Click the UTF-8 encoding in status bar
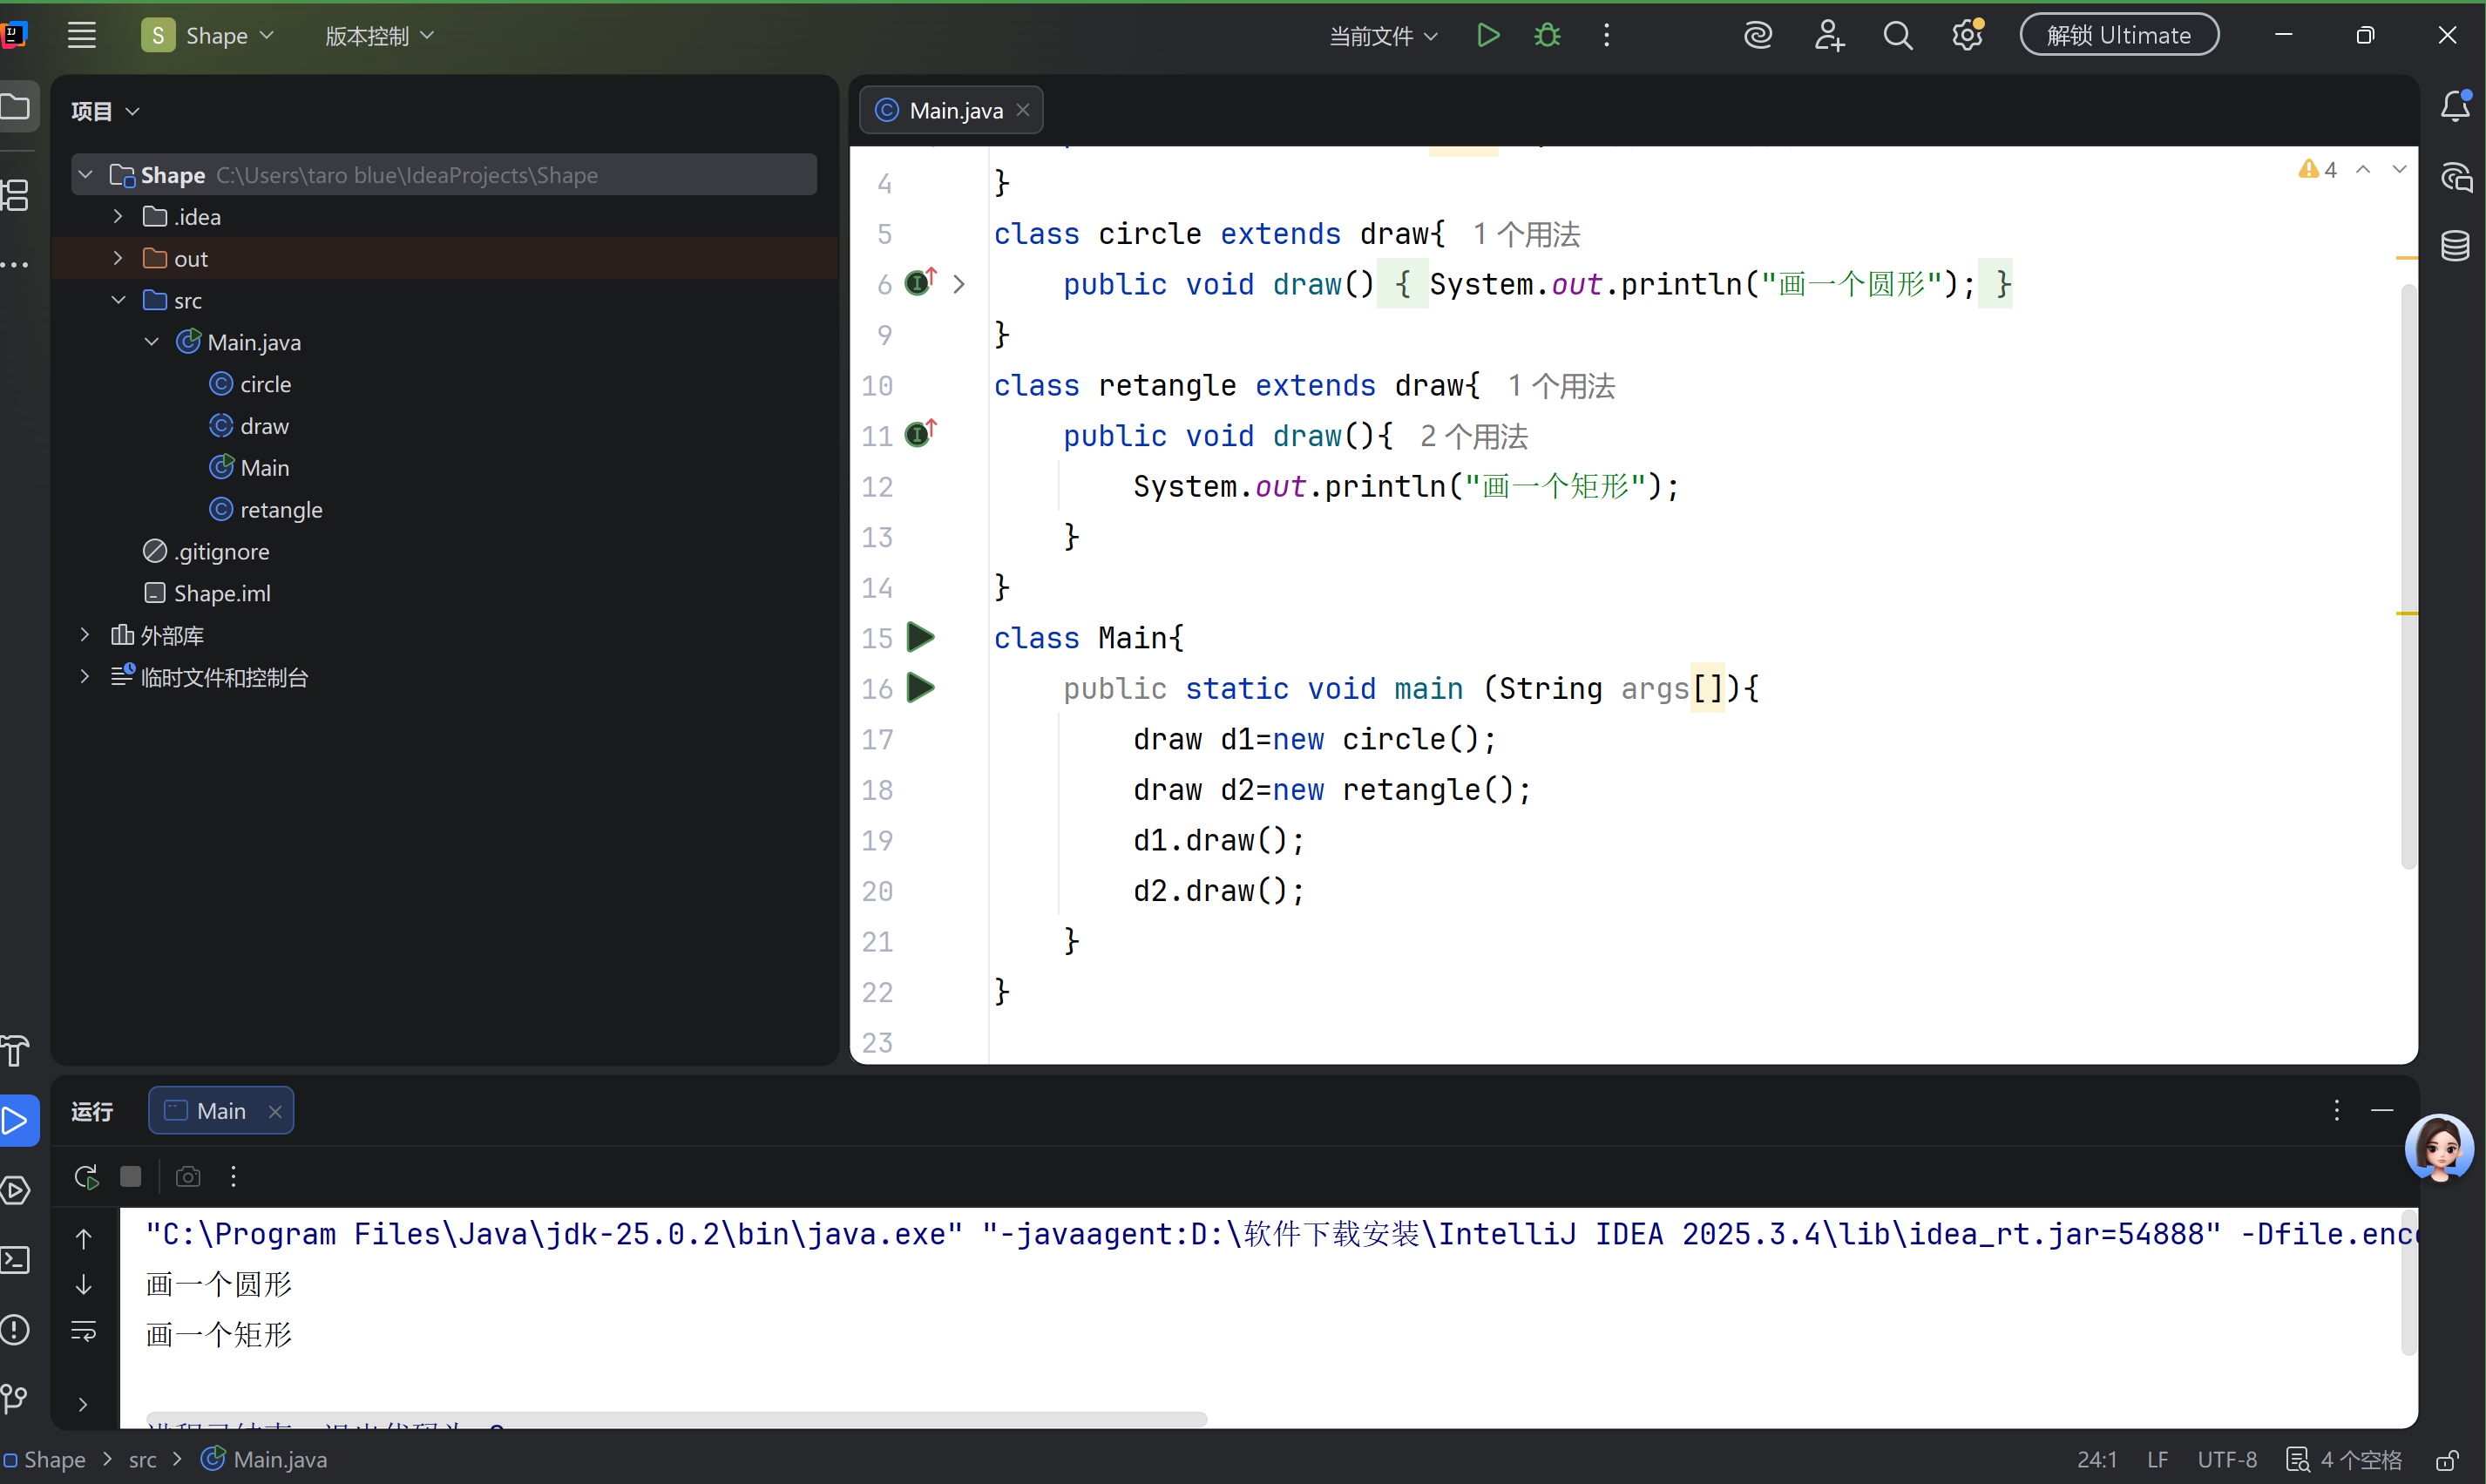The width and height of the screenshot is (2486, 1484). 2226,1460
